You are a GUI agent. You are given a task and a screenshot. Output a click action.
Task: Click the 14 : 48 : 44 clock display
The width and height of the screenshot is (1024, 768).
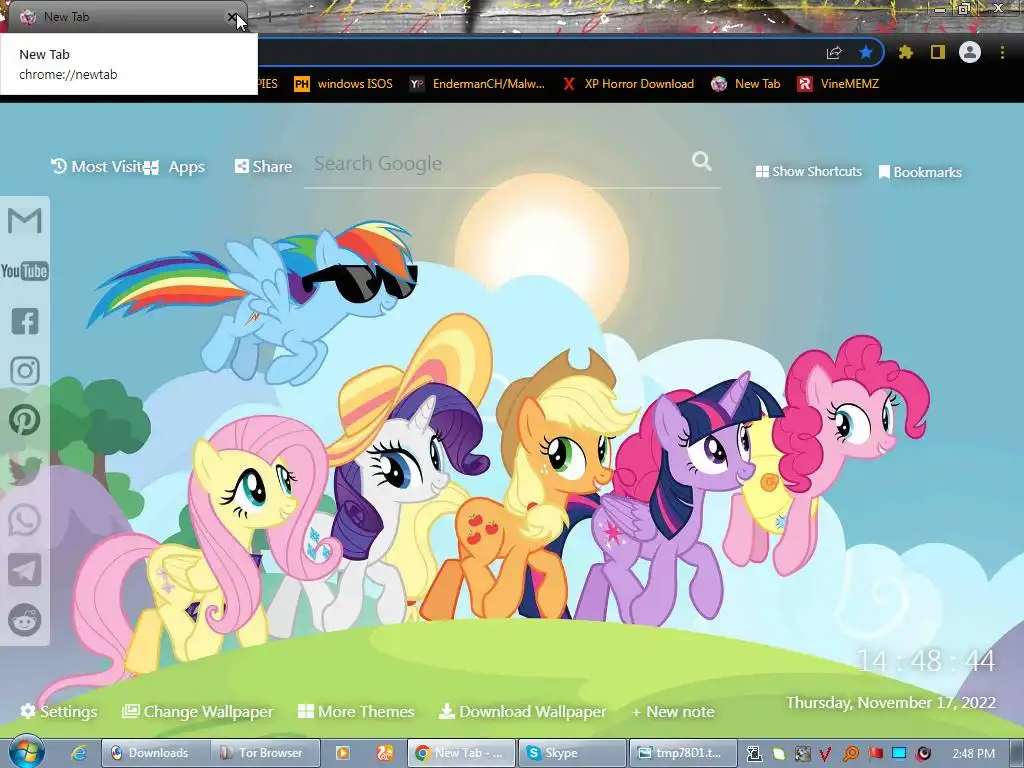pyautogui.click(x=925, y=661)
